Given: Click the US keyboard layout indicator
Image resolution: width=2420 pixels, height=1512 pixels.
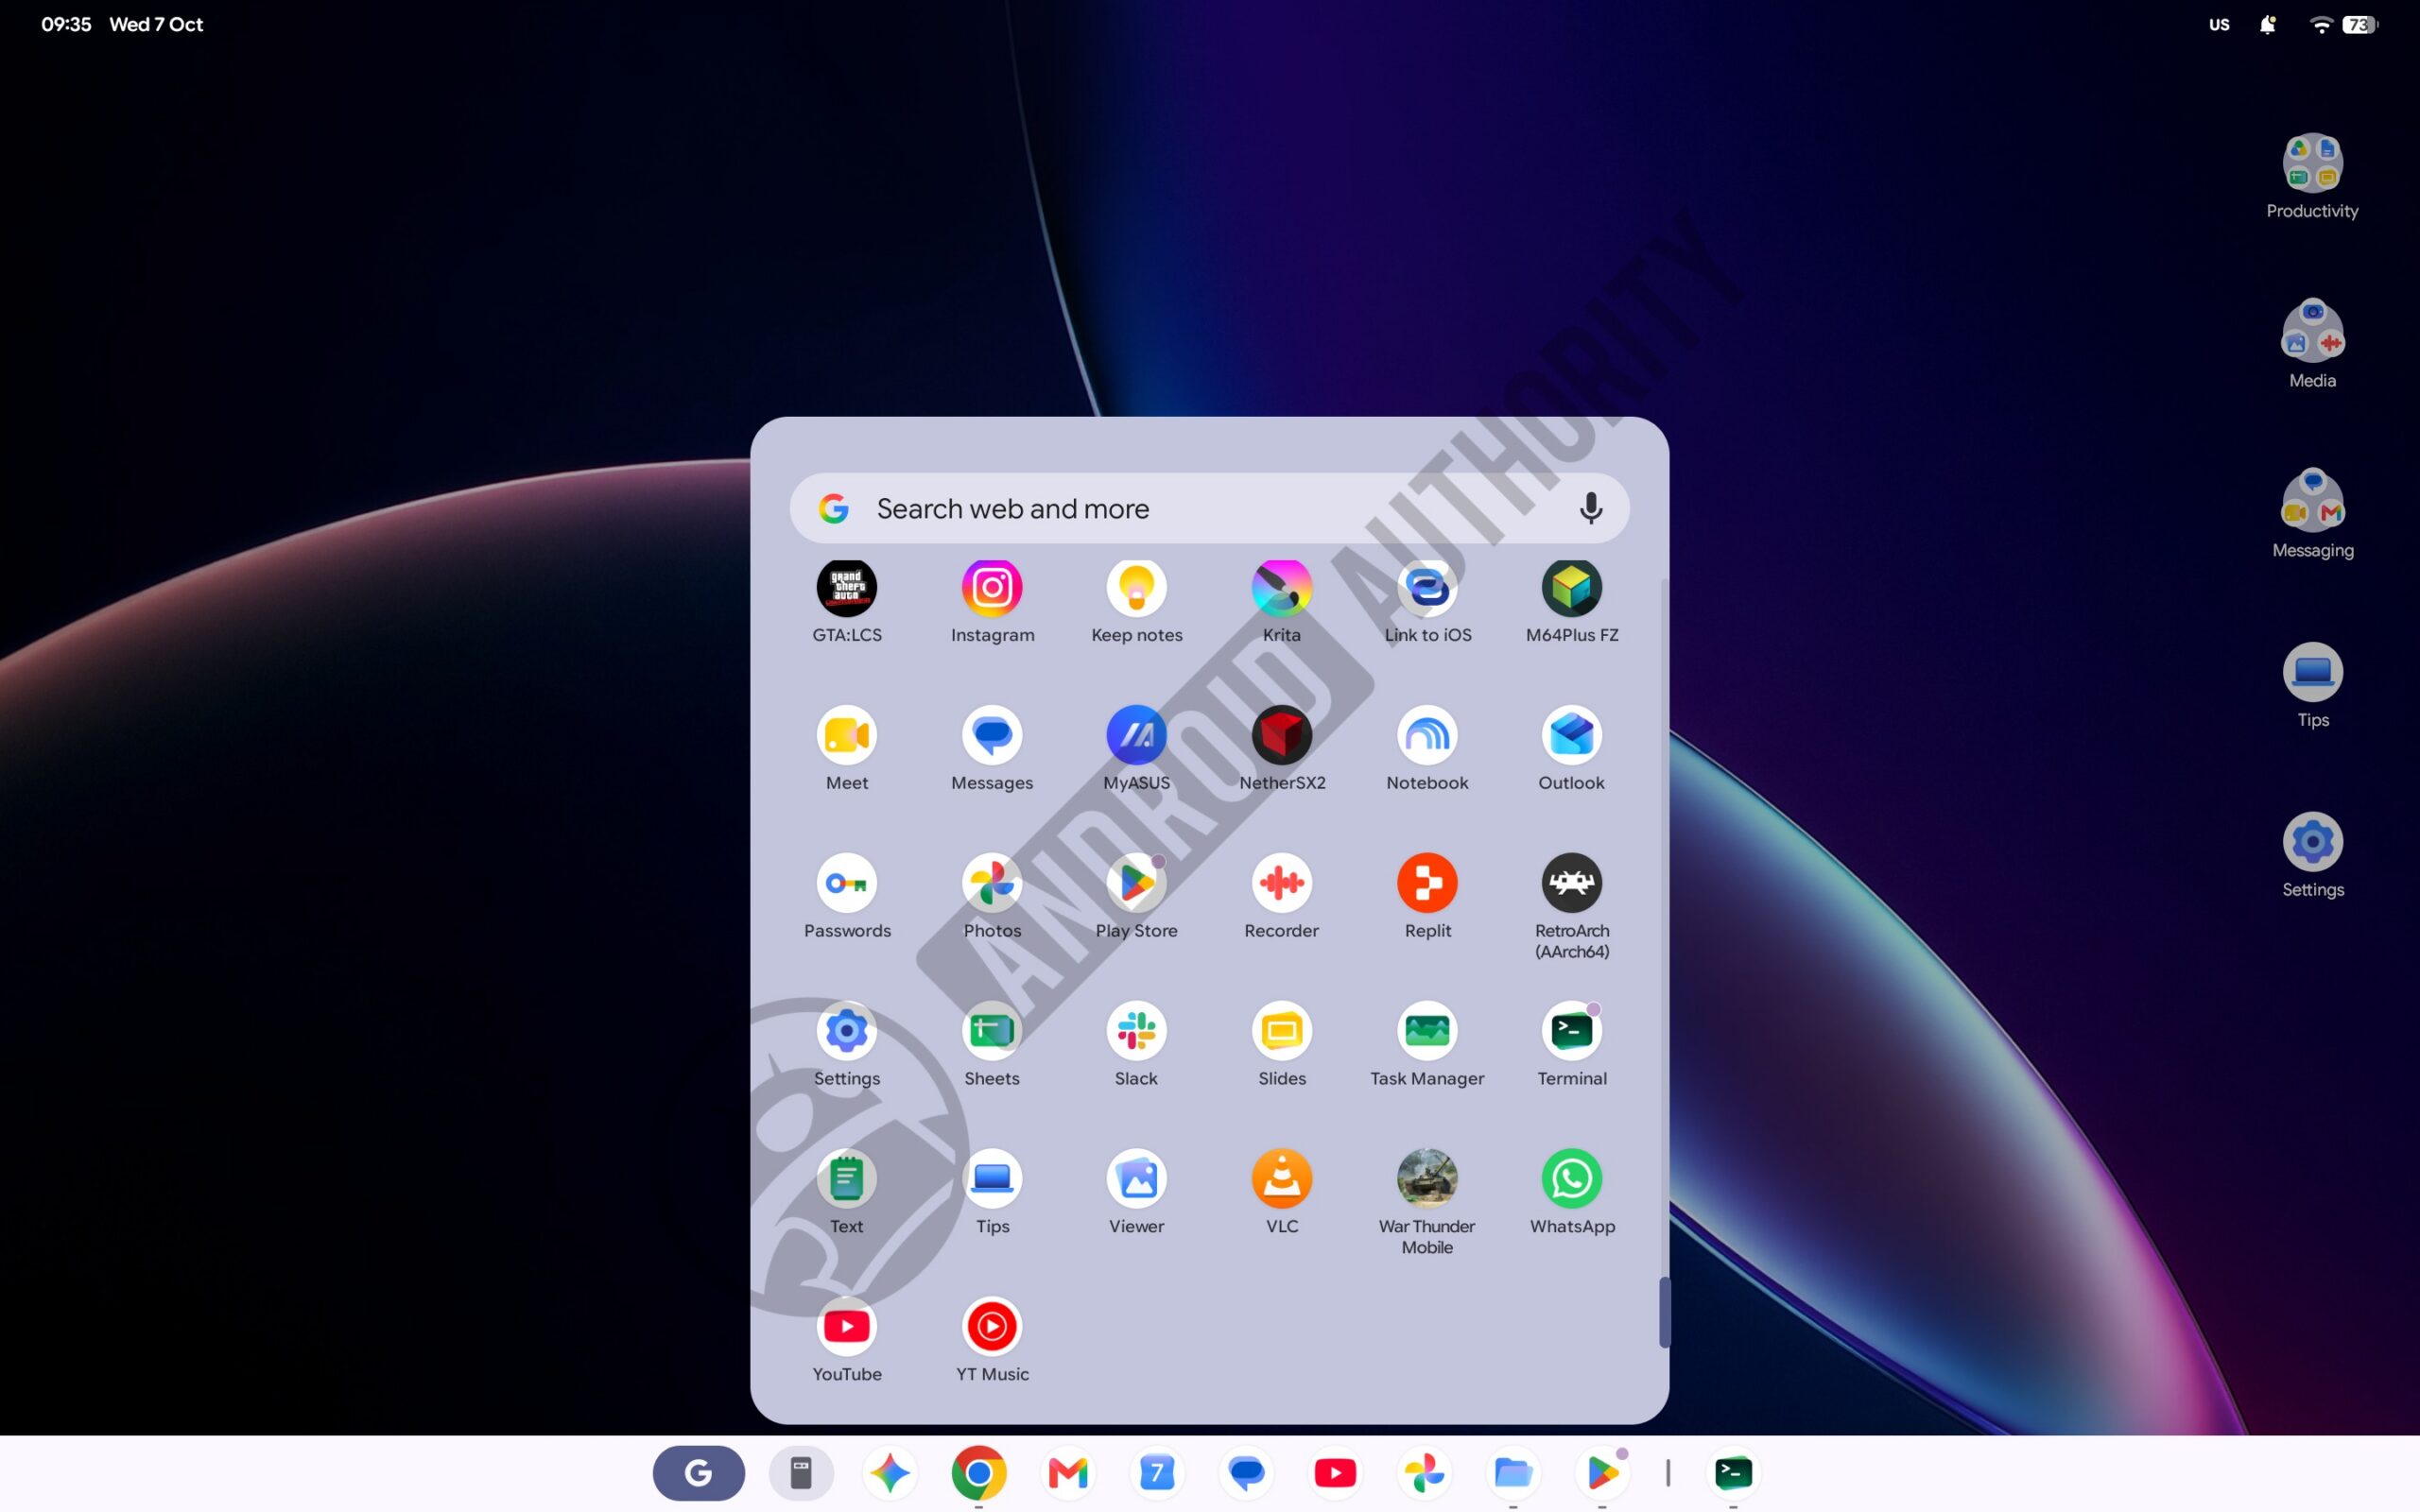Looking at the screenshot, I should point(2219,25).
